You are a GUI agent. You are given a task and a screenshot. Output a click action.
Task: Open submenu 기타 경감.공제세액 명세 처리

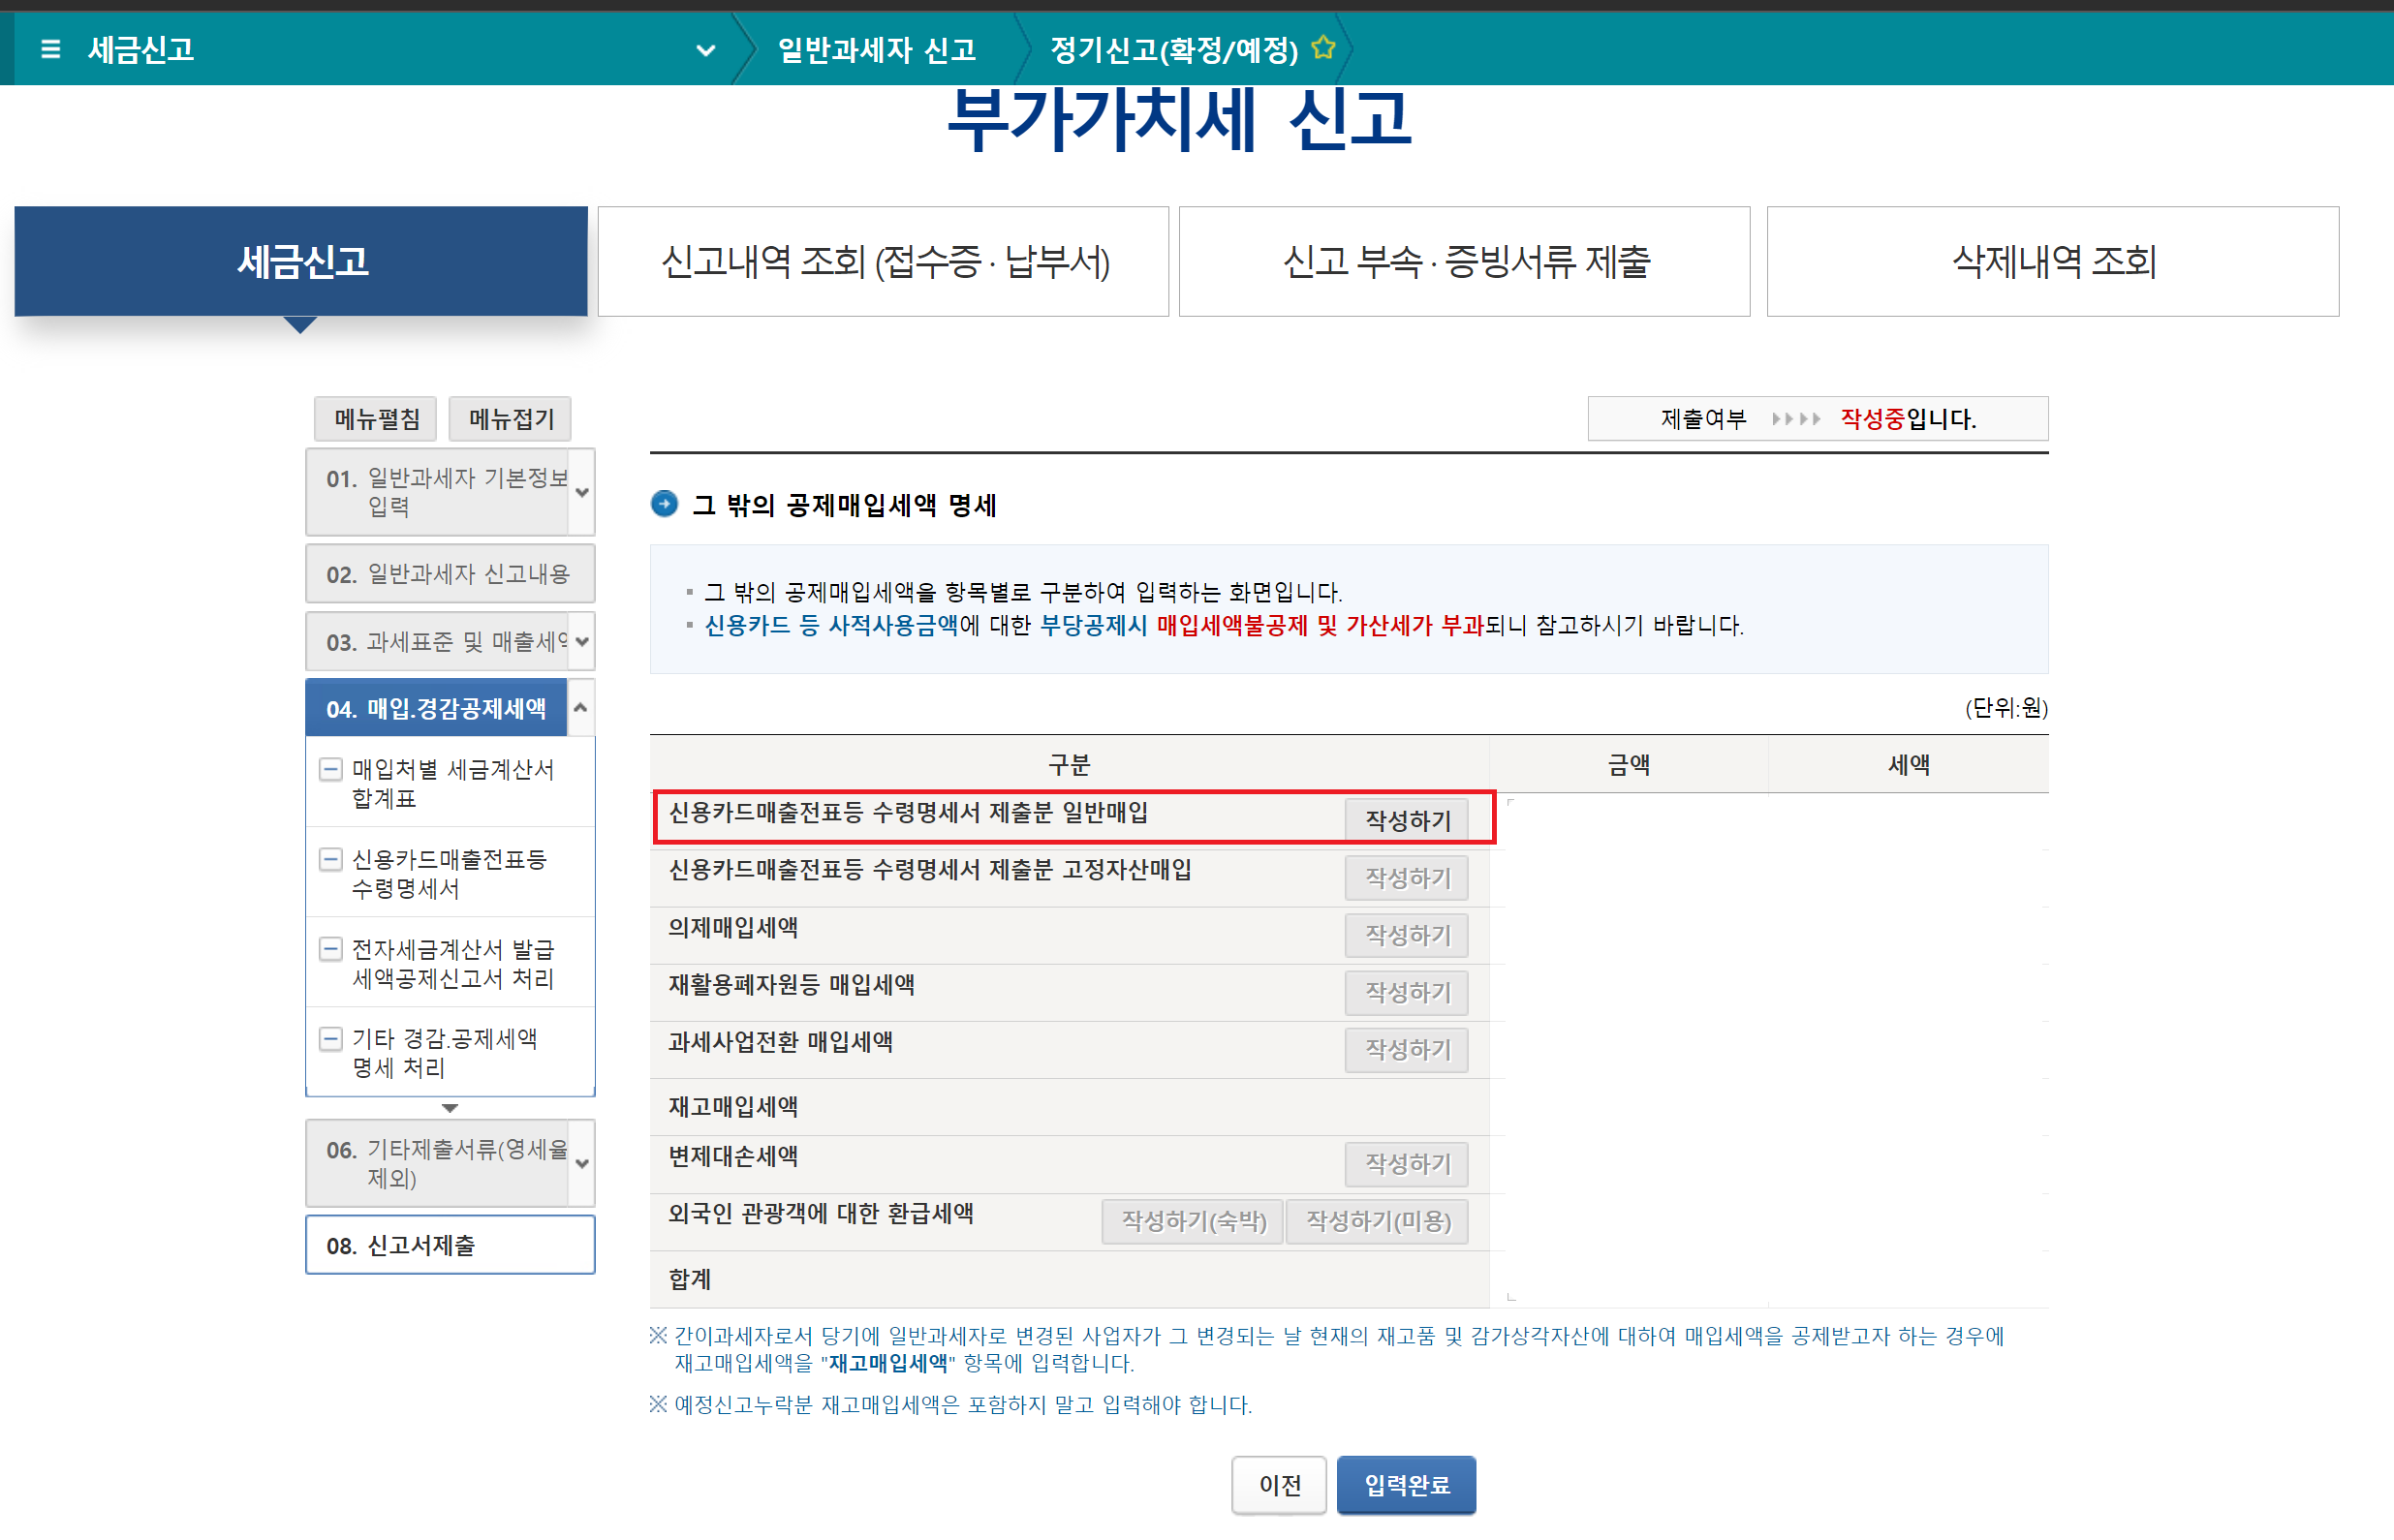445,1053
